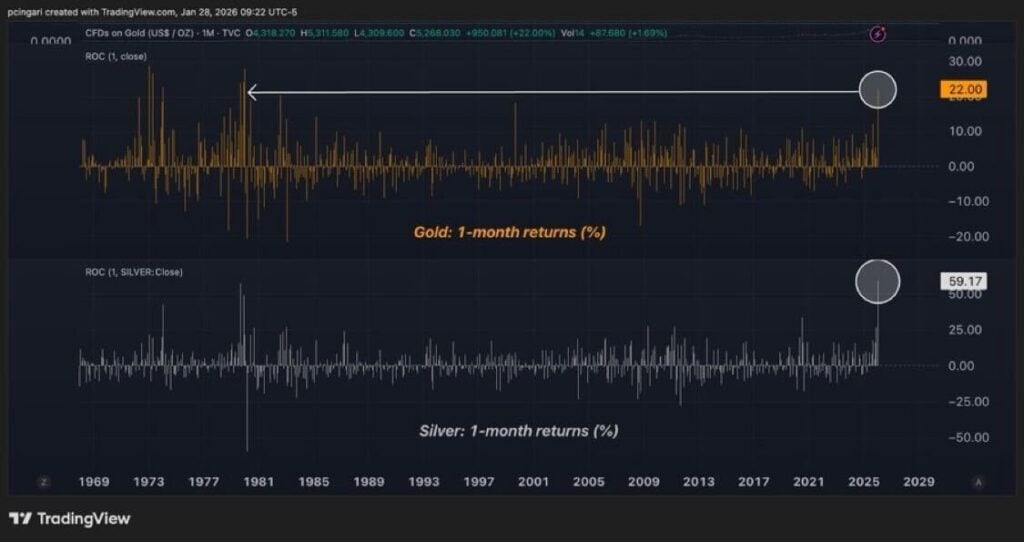Click the 2009 label on time axis
1024x542 pixels.
click(644, 482)
